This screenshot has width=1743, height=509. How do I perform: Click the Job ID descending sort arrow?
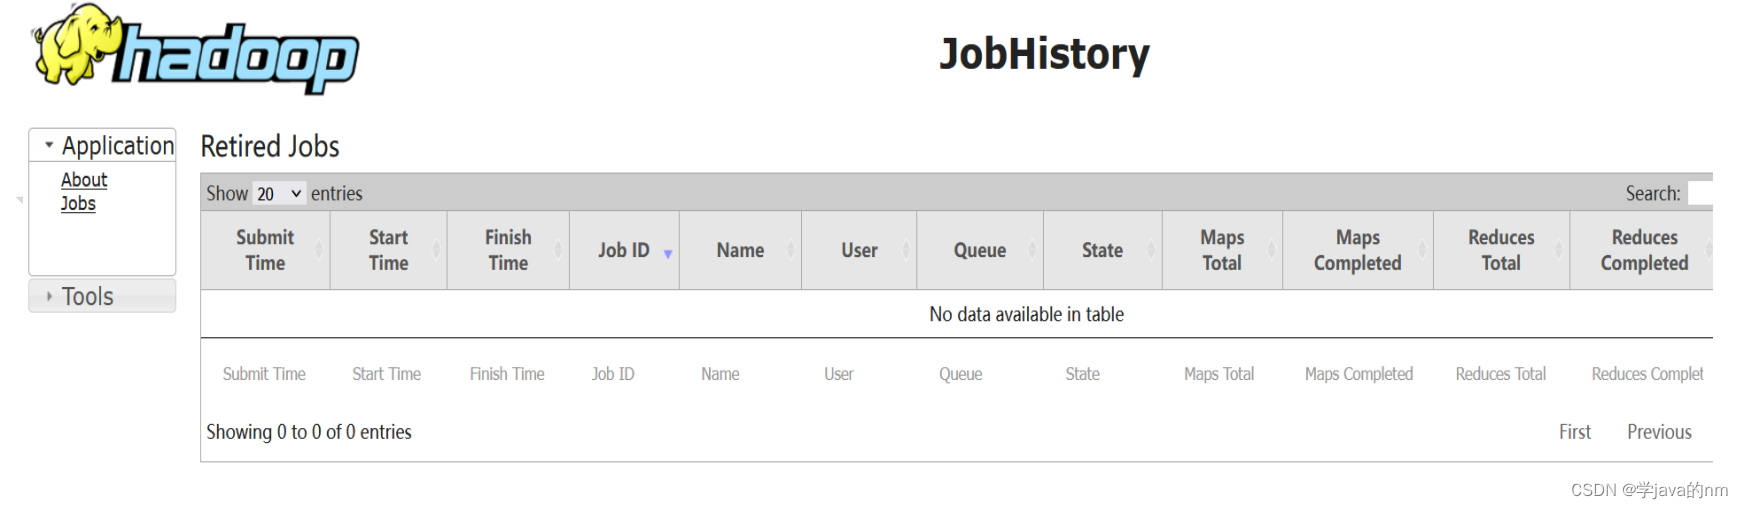[668, 254]
